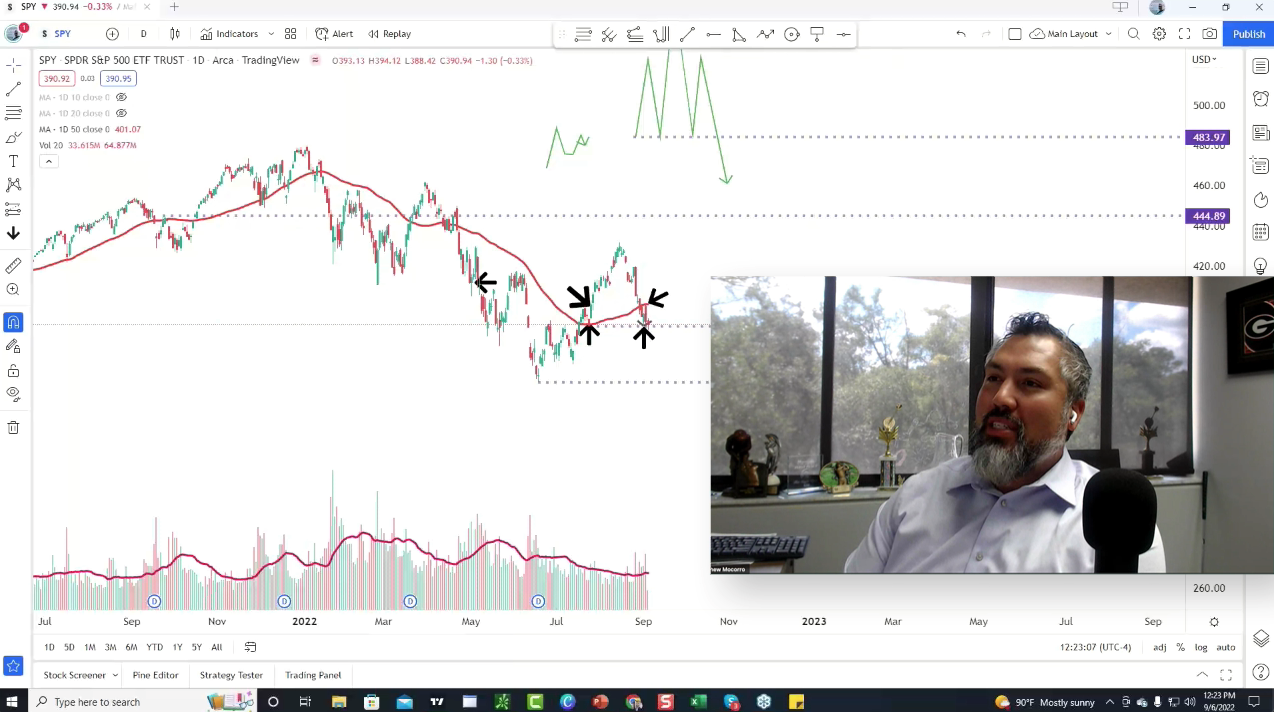Take a chart snapshot with camera icon
The image size is (1274, 712).
pyautogui.click(x=1210, y=34)
